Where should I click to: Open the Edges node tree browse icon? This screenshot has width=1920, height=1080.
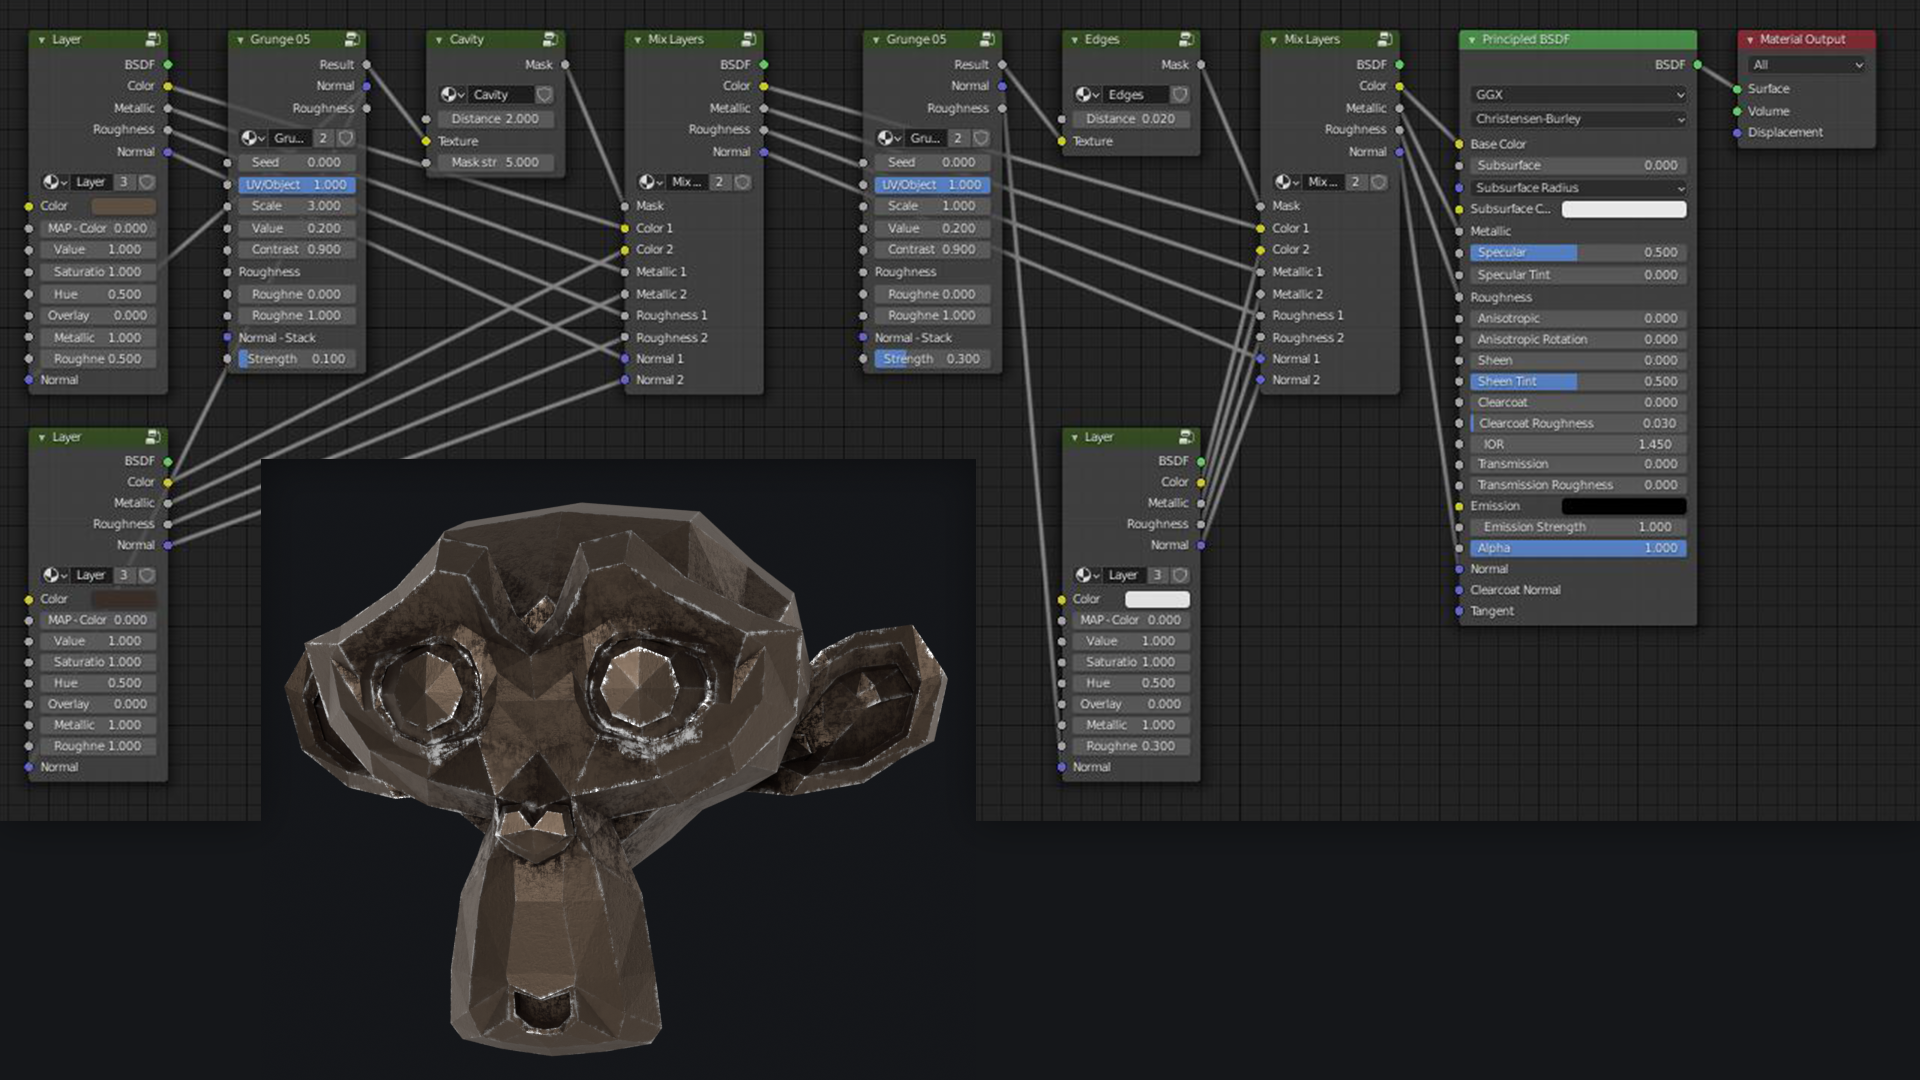[x=1087, y=95]
